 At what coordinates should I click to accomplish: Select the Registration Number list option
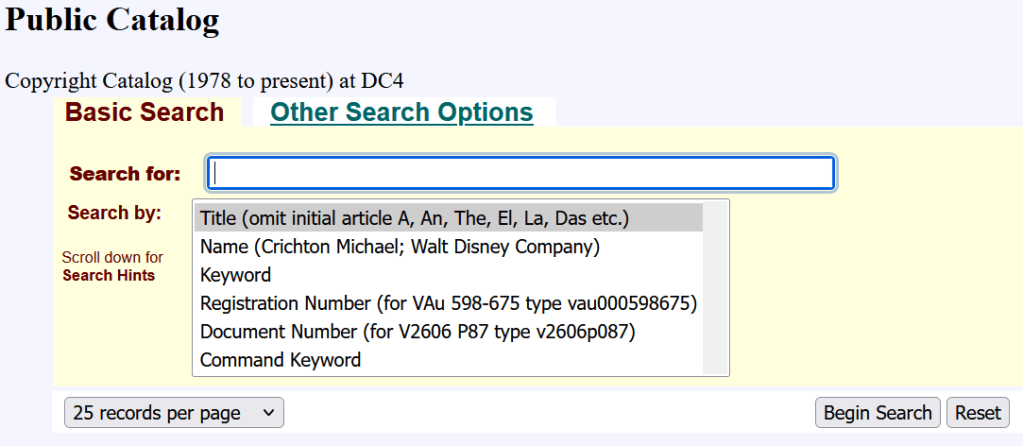click(448, 303)
